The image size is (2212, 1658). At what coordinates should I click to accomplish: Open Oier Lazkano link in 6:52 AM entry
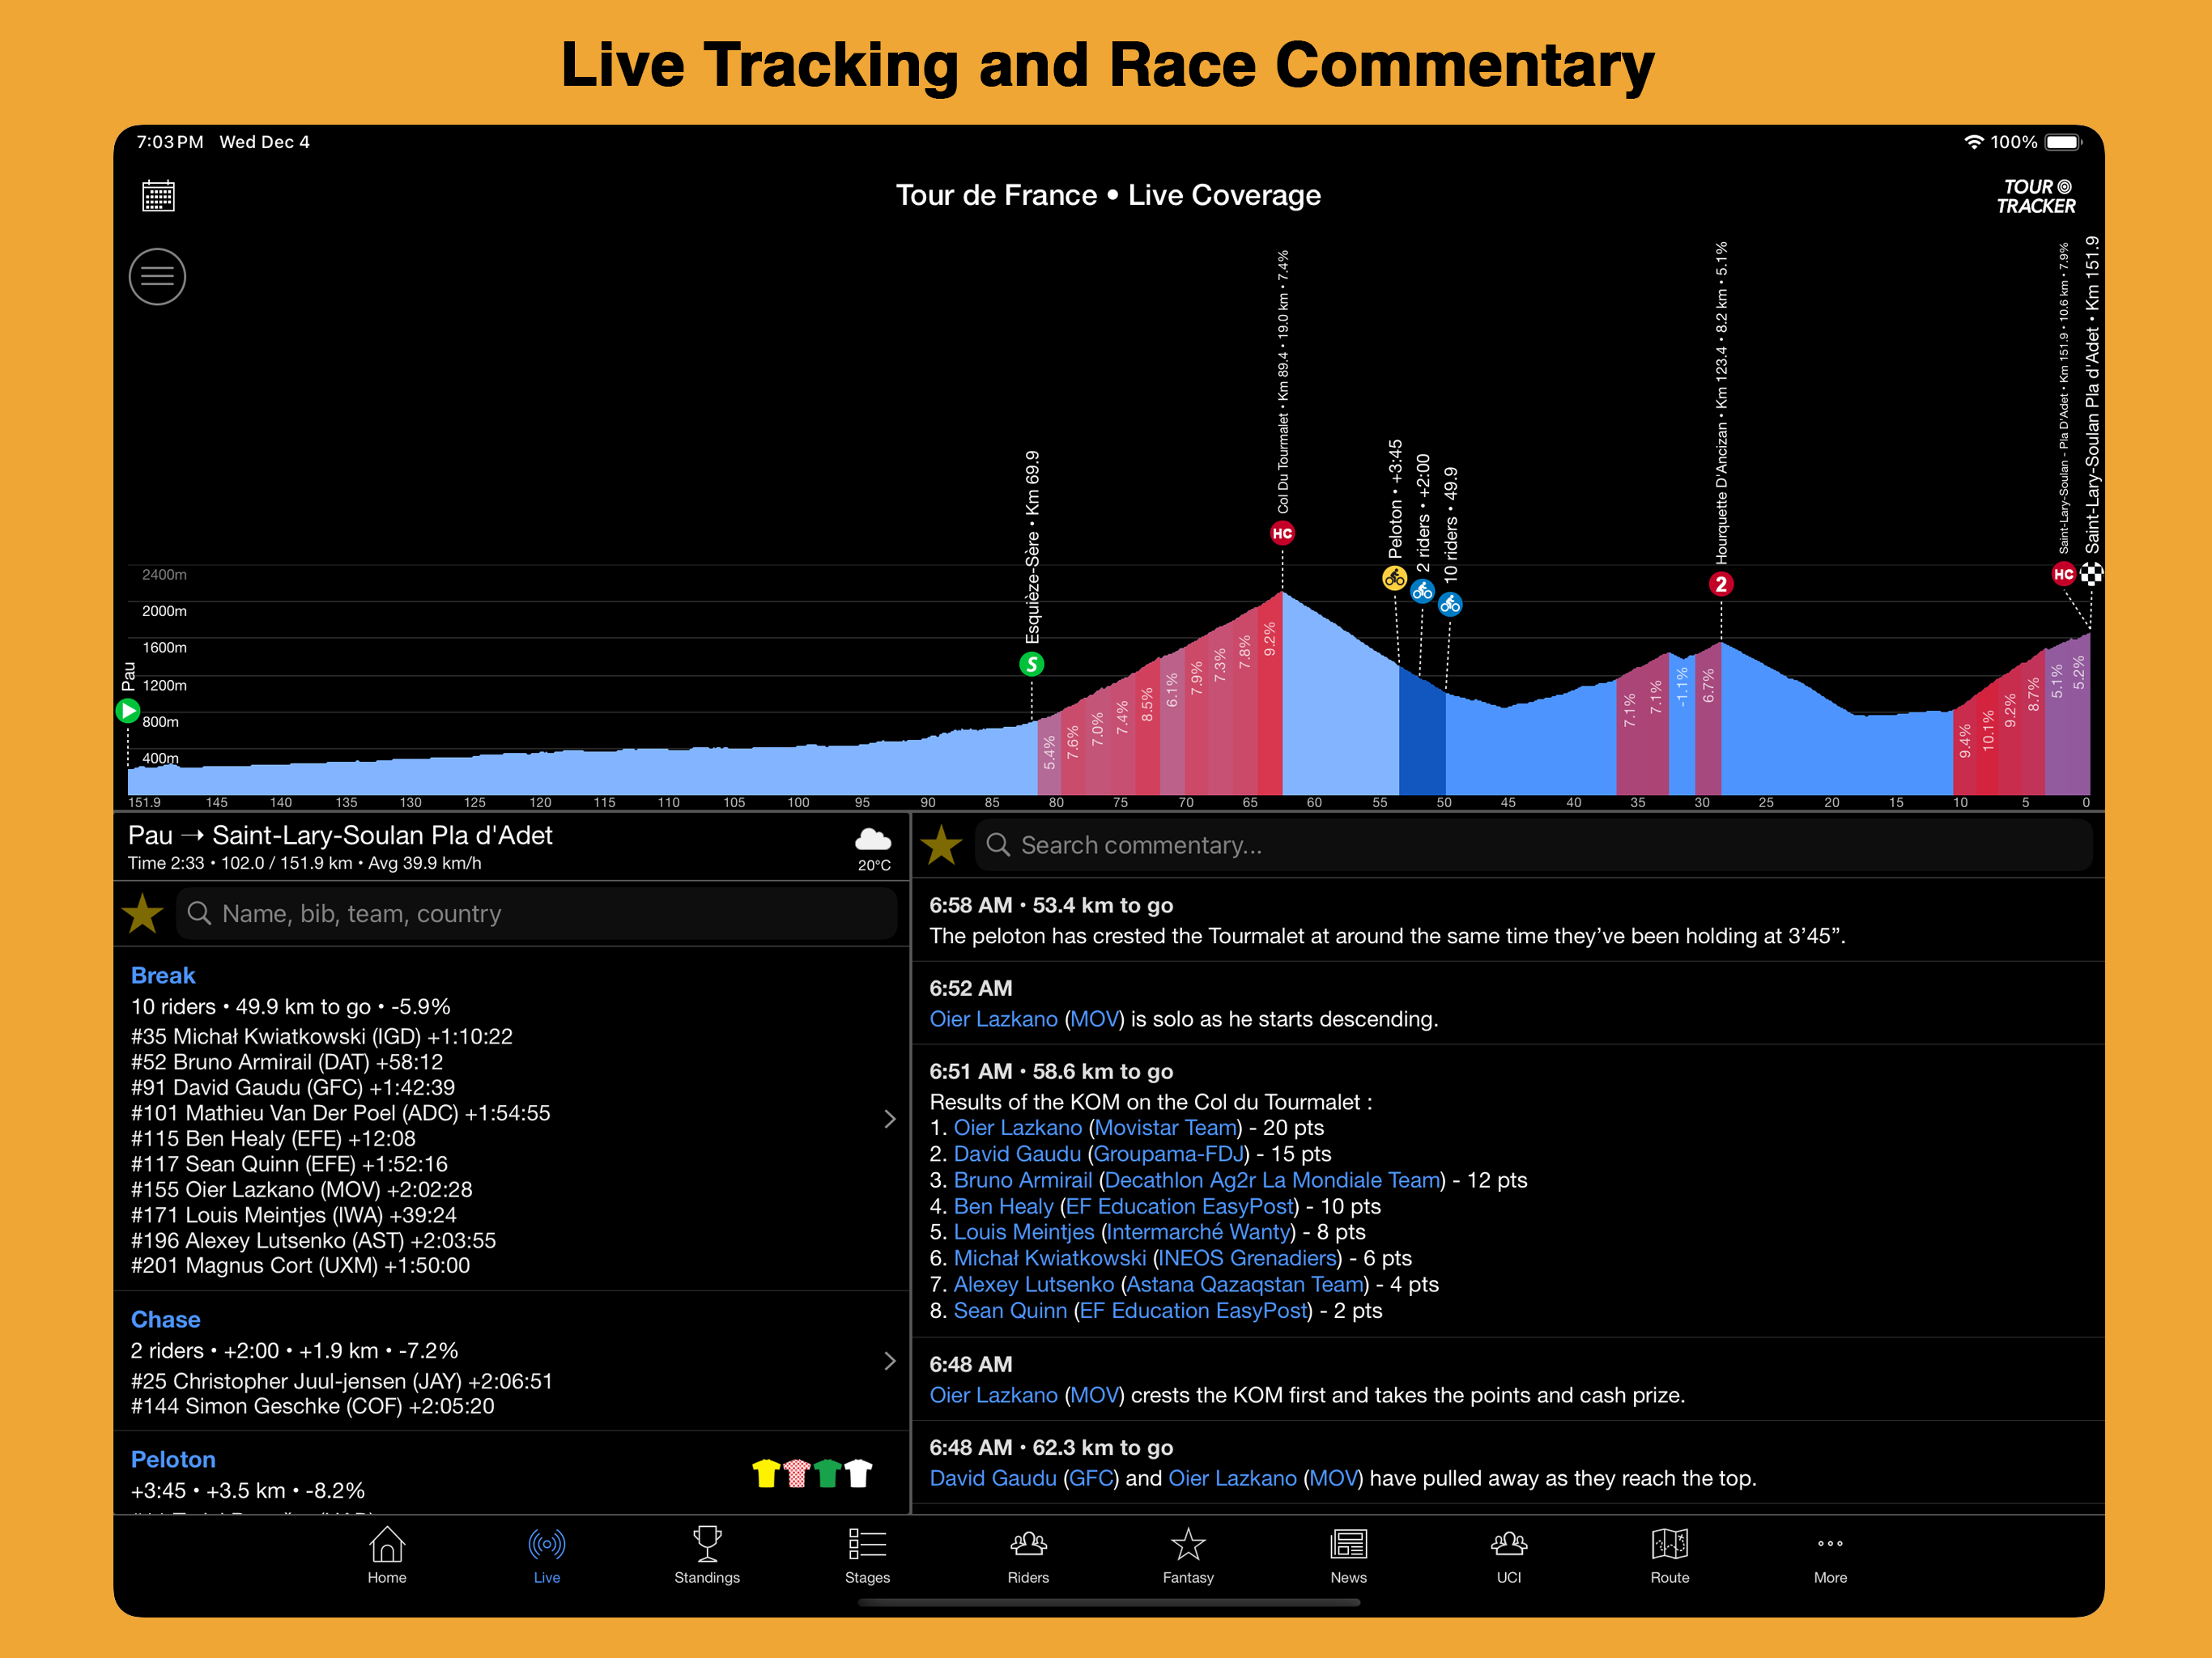993,1019
